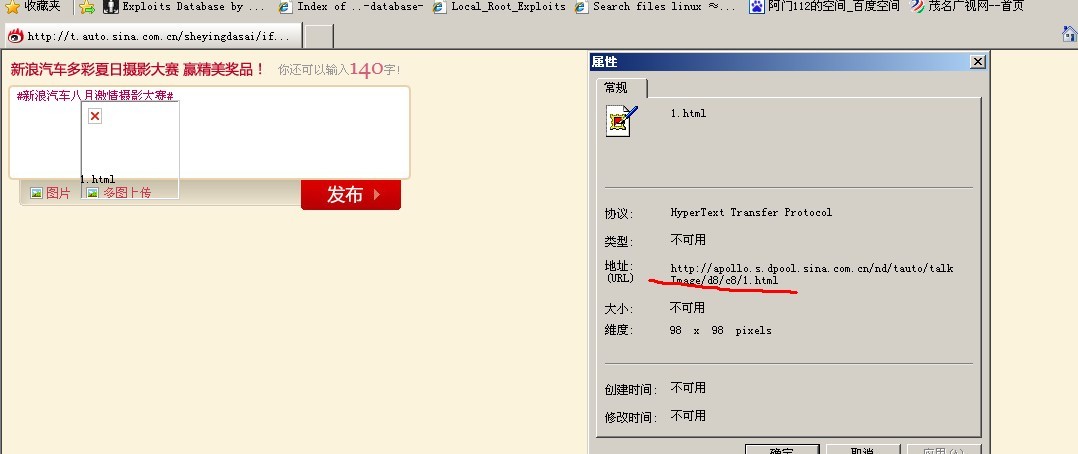The image size is (1078, 454).
Task: Close the 属性 properties dialog
Action: coord(978,62)
